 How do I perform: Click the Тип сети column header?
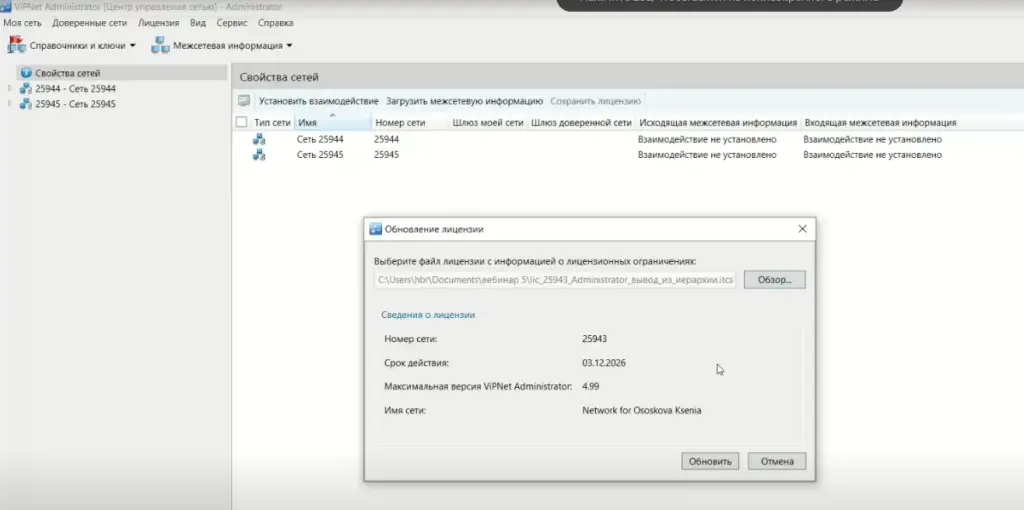click(272, 122)
